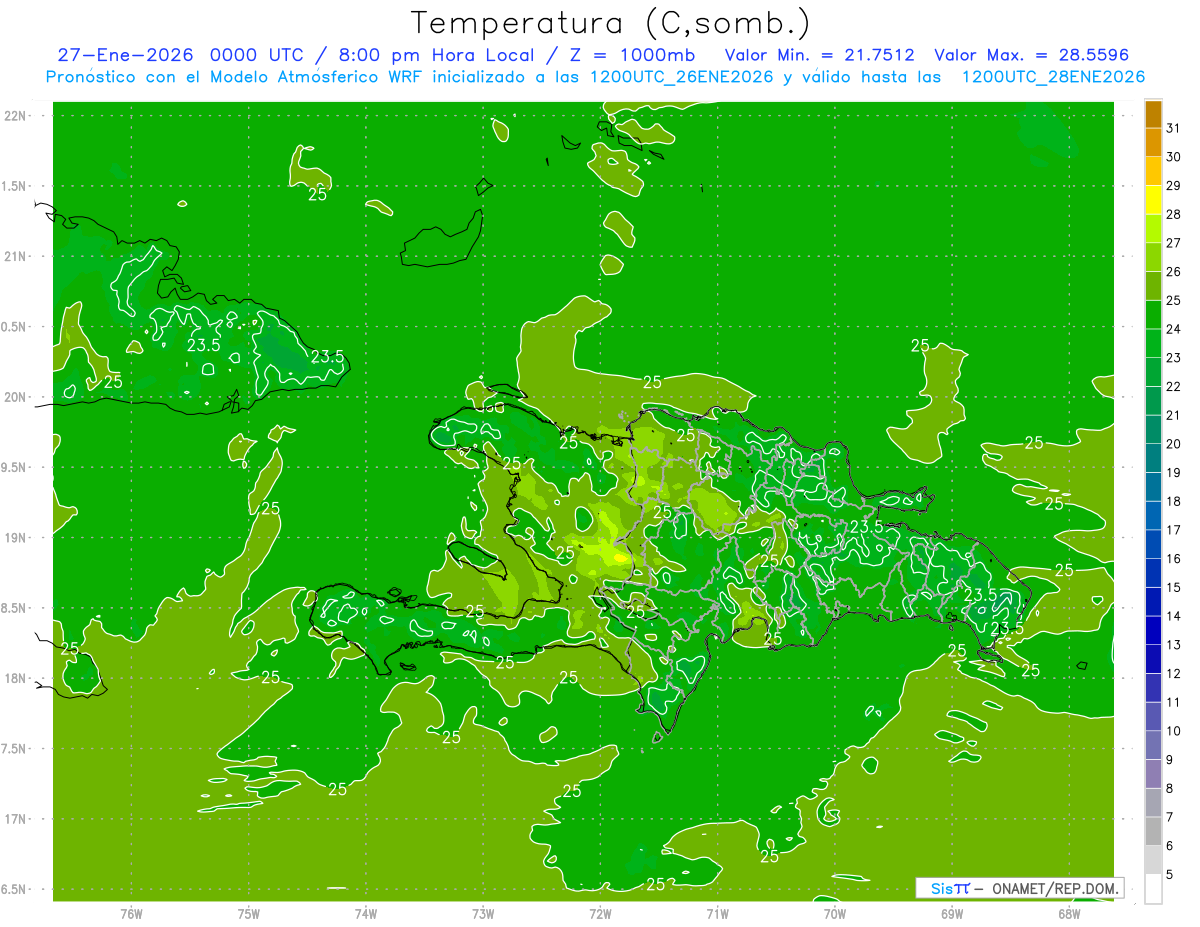The image size is (1200, 927).
Task: Click the dark orange swatch above 31
Action: (x=1153, y=114)
